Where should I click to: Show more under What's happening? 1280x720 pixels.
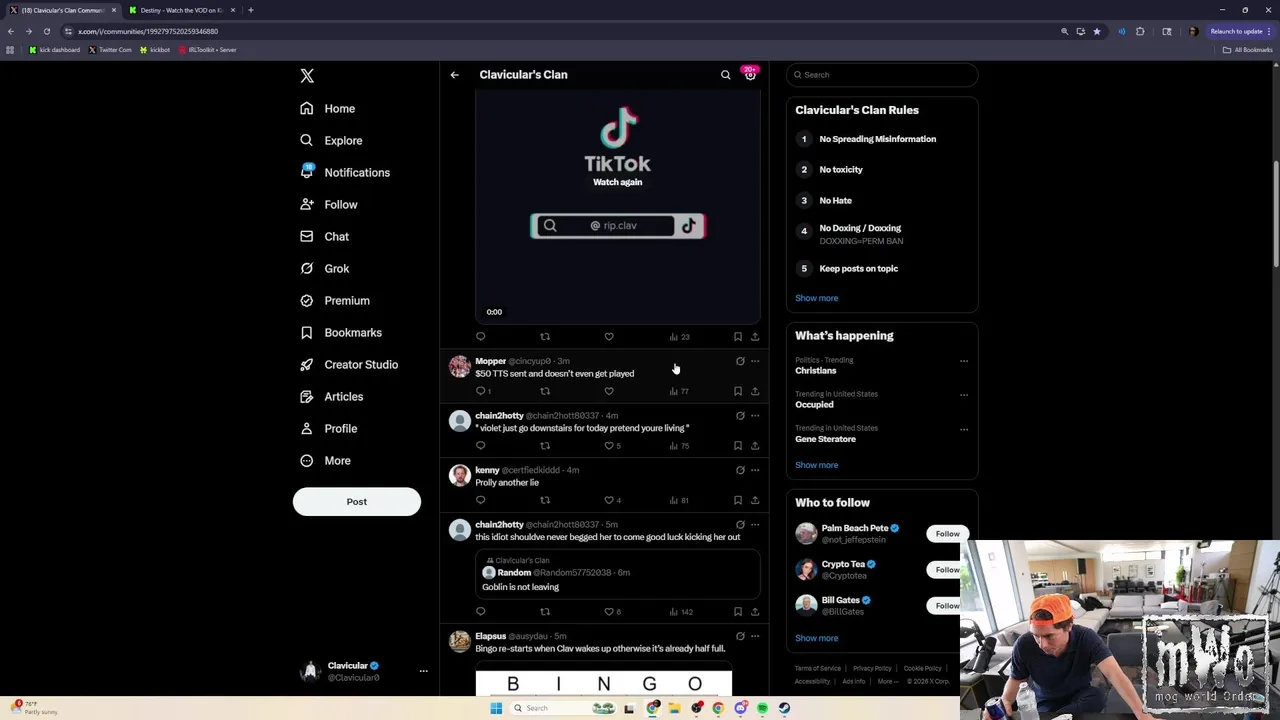tap(817, 465)
